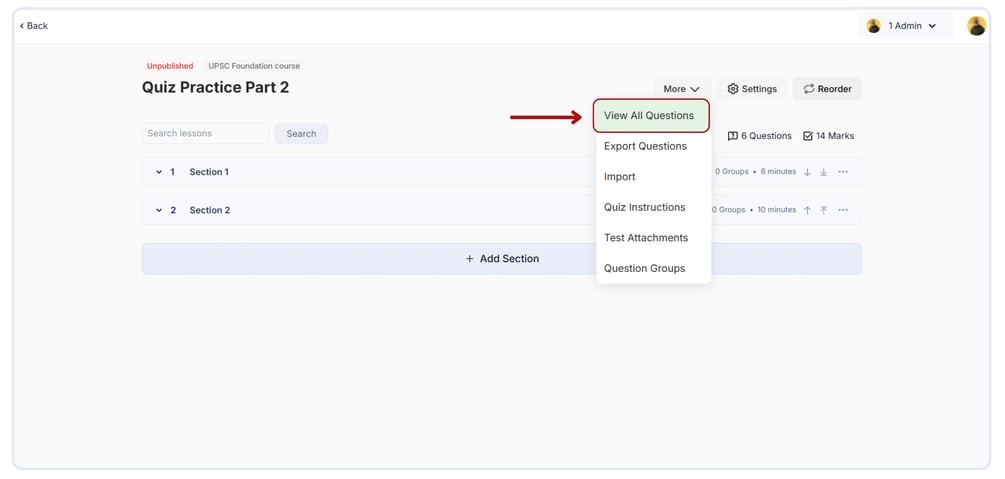
Task: Click the Search button
Action: click(301, 133)
